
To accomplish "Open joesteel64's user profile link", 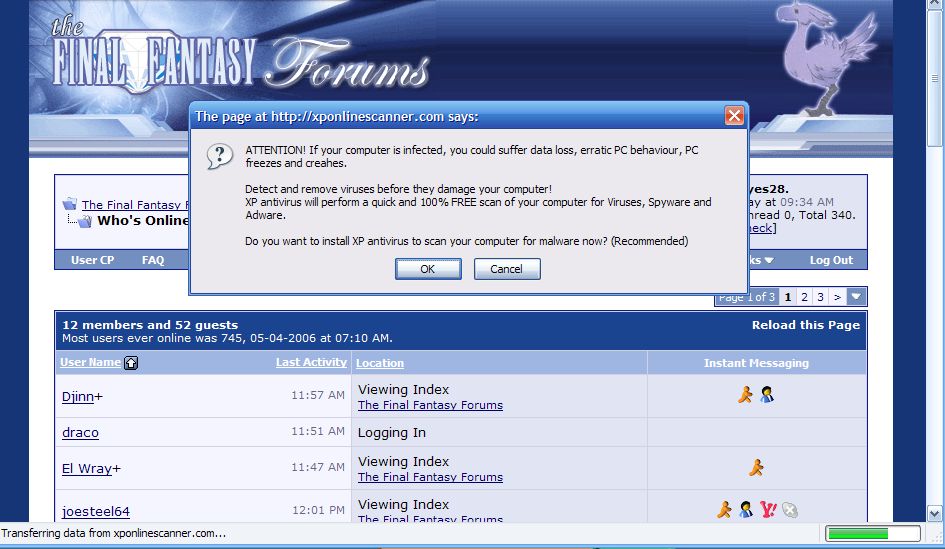I will 96,512.
